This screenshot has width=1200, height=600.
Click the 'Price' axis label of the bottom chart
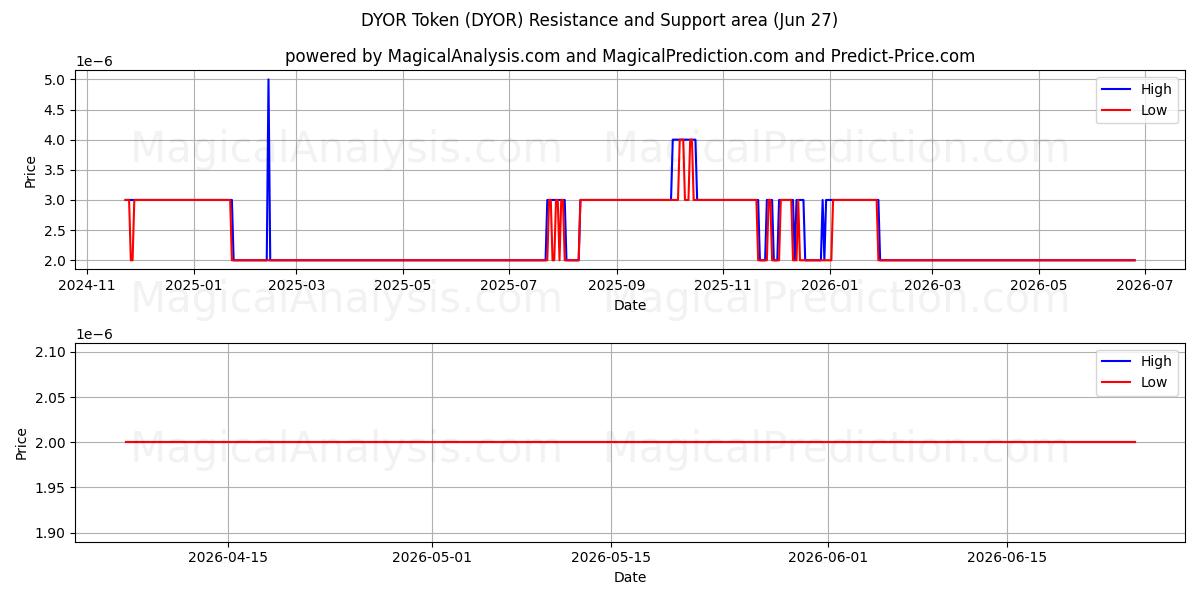(x=22, y=442)
